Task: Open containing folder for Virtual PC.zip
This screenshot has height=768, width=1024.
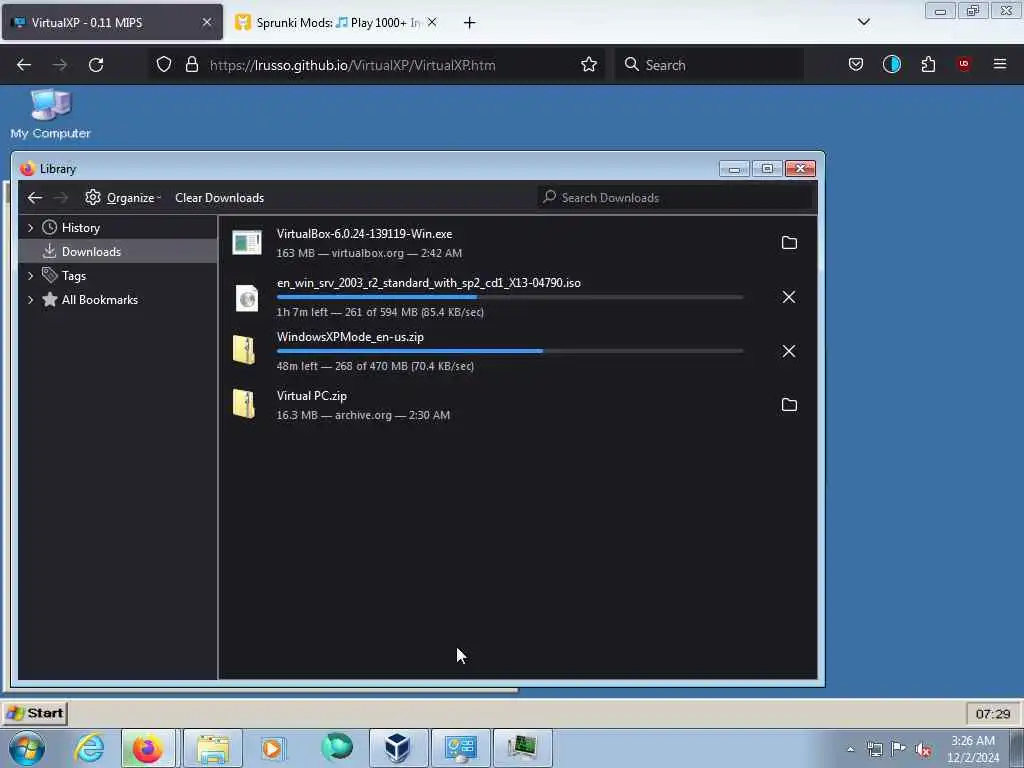Action: [789, 405]
